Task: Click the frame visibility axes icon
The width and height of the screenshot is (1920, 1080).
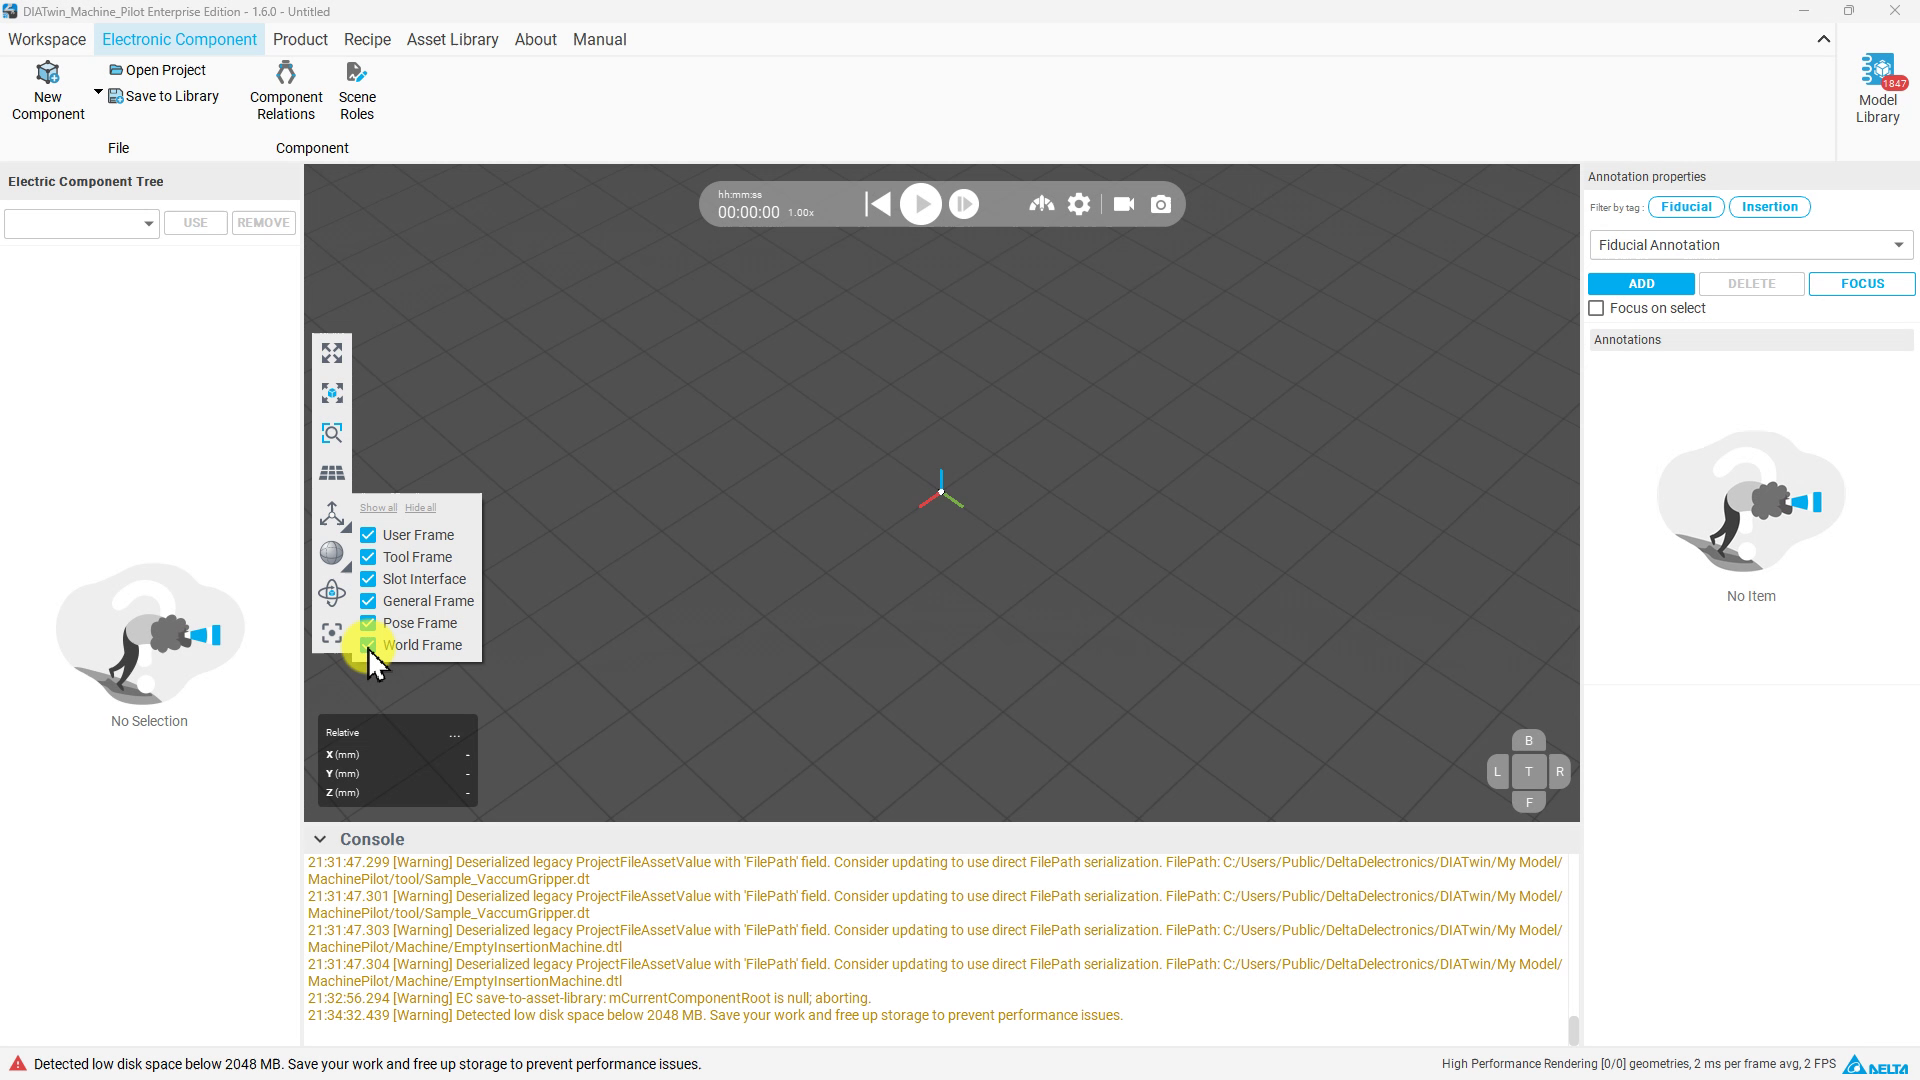Action: pyautogui.click(x=332, y=513)
